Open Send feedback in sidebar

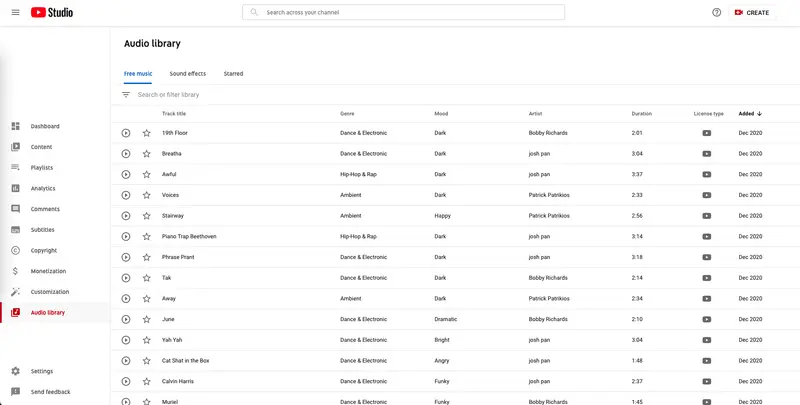(50, 392)
